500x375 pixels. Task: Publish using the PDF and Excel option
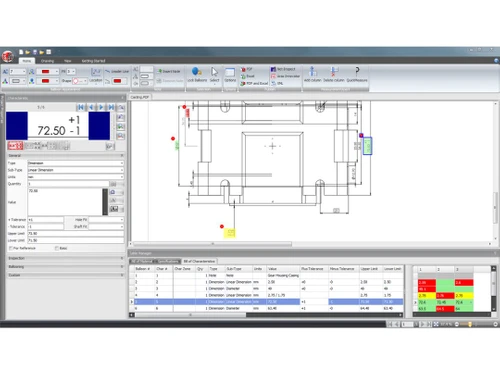tap(254, 83)
